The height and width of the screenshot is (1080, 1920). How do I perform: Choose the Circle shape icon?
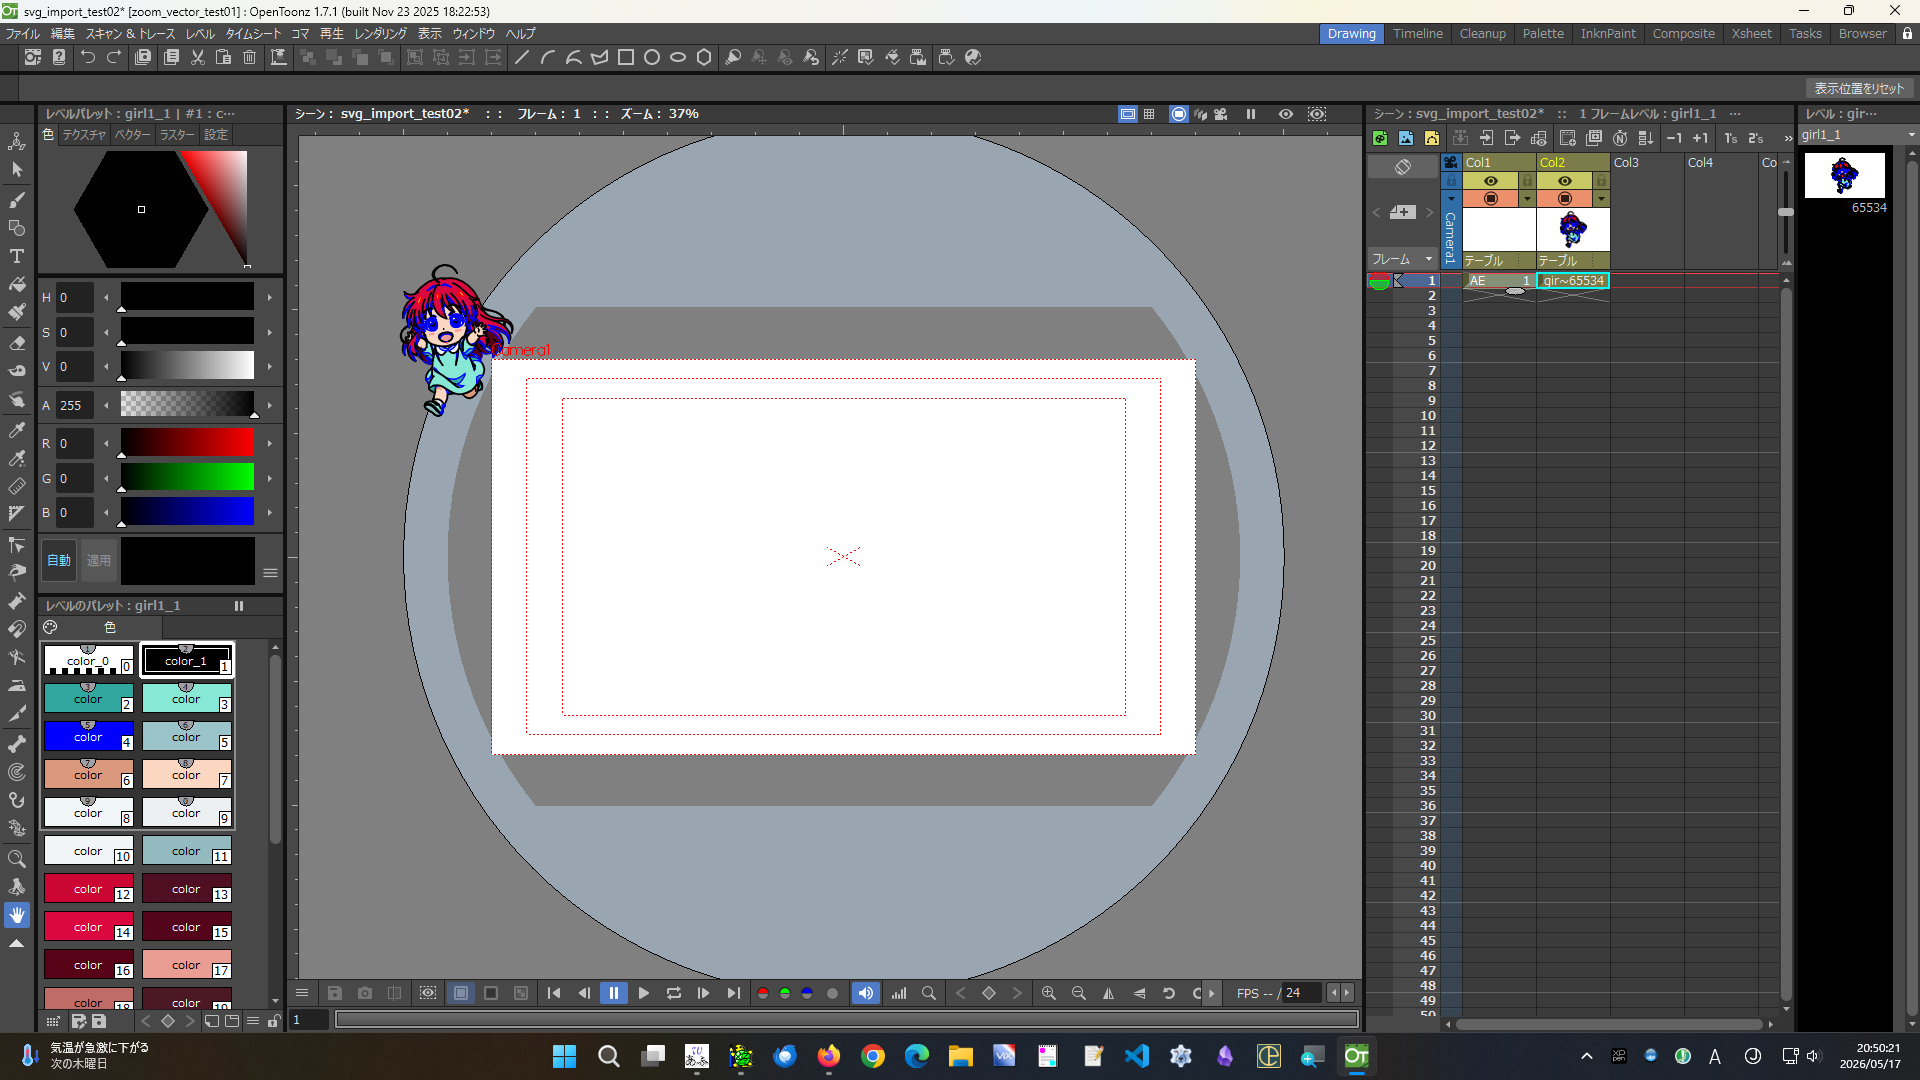pyautogui.click(x=652, y=58)
